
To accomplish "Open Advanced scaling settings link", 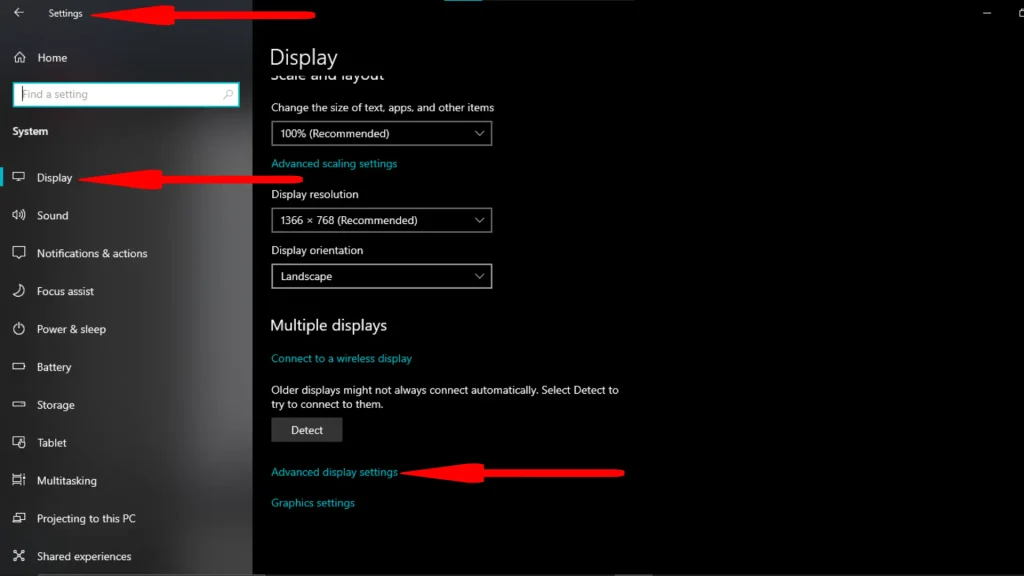I will tap(334, 164).
